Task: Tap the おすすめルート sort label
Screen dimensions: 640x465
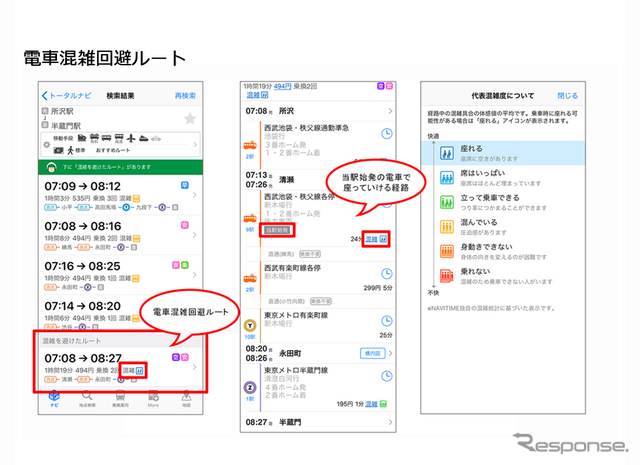Action: 113,150
